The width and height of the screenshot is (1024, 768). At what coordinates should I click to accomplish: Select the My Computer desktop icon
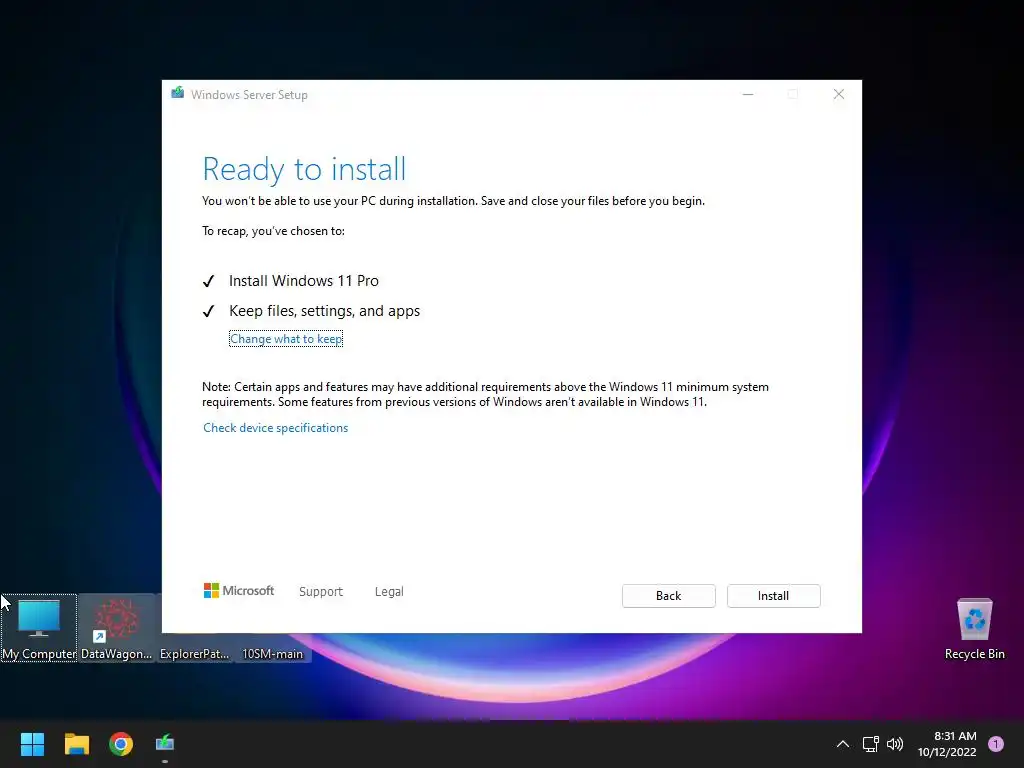click(x=39, y=628)
